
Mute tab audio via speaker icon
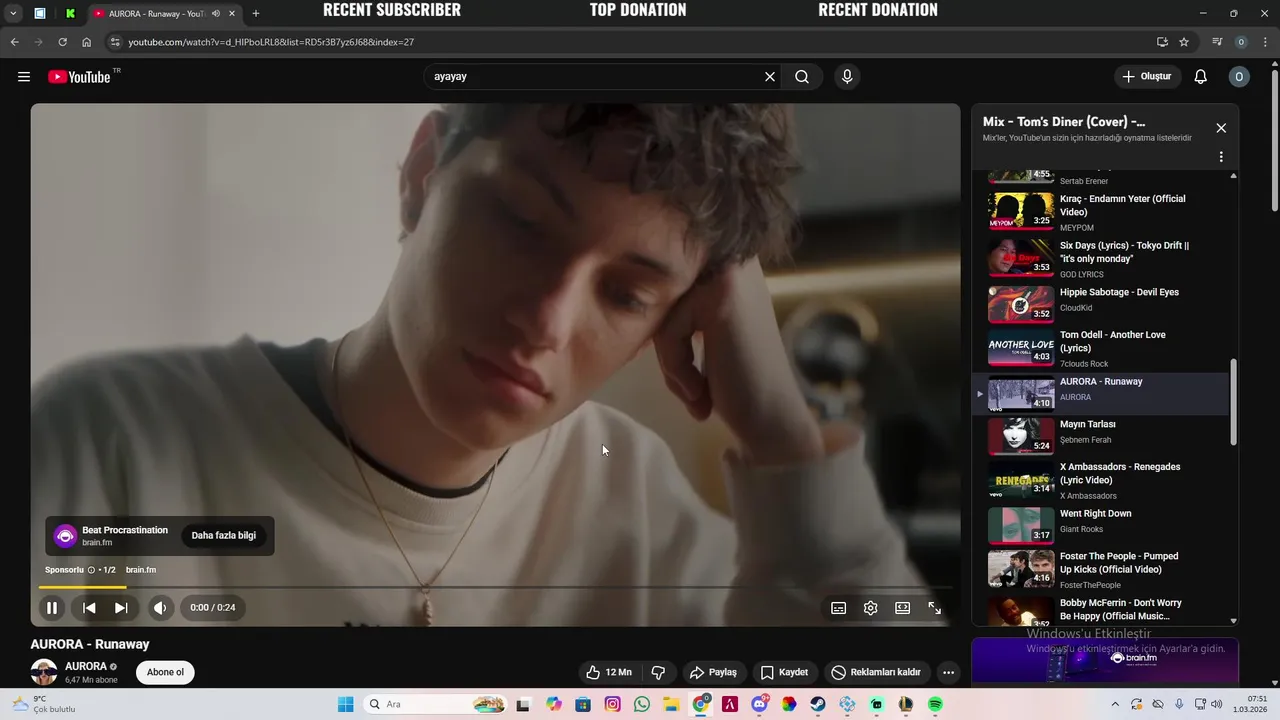pyautogui.click(x=216, y=14)
